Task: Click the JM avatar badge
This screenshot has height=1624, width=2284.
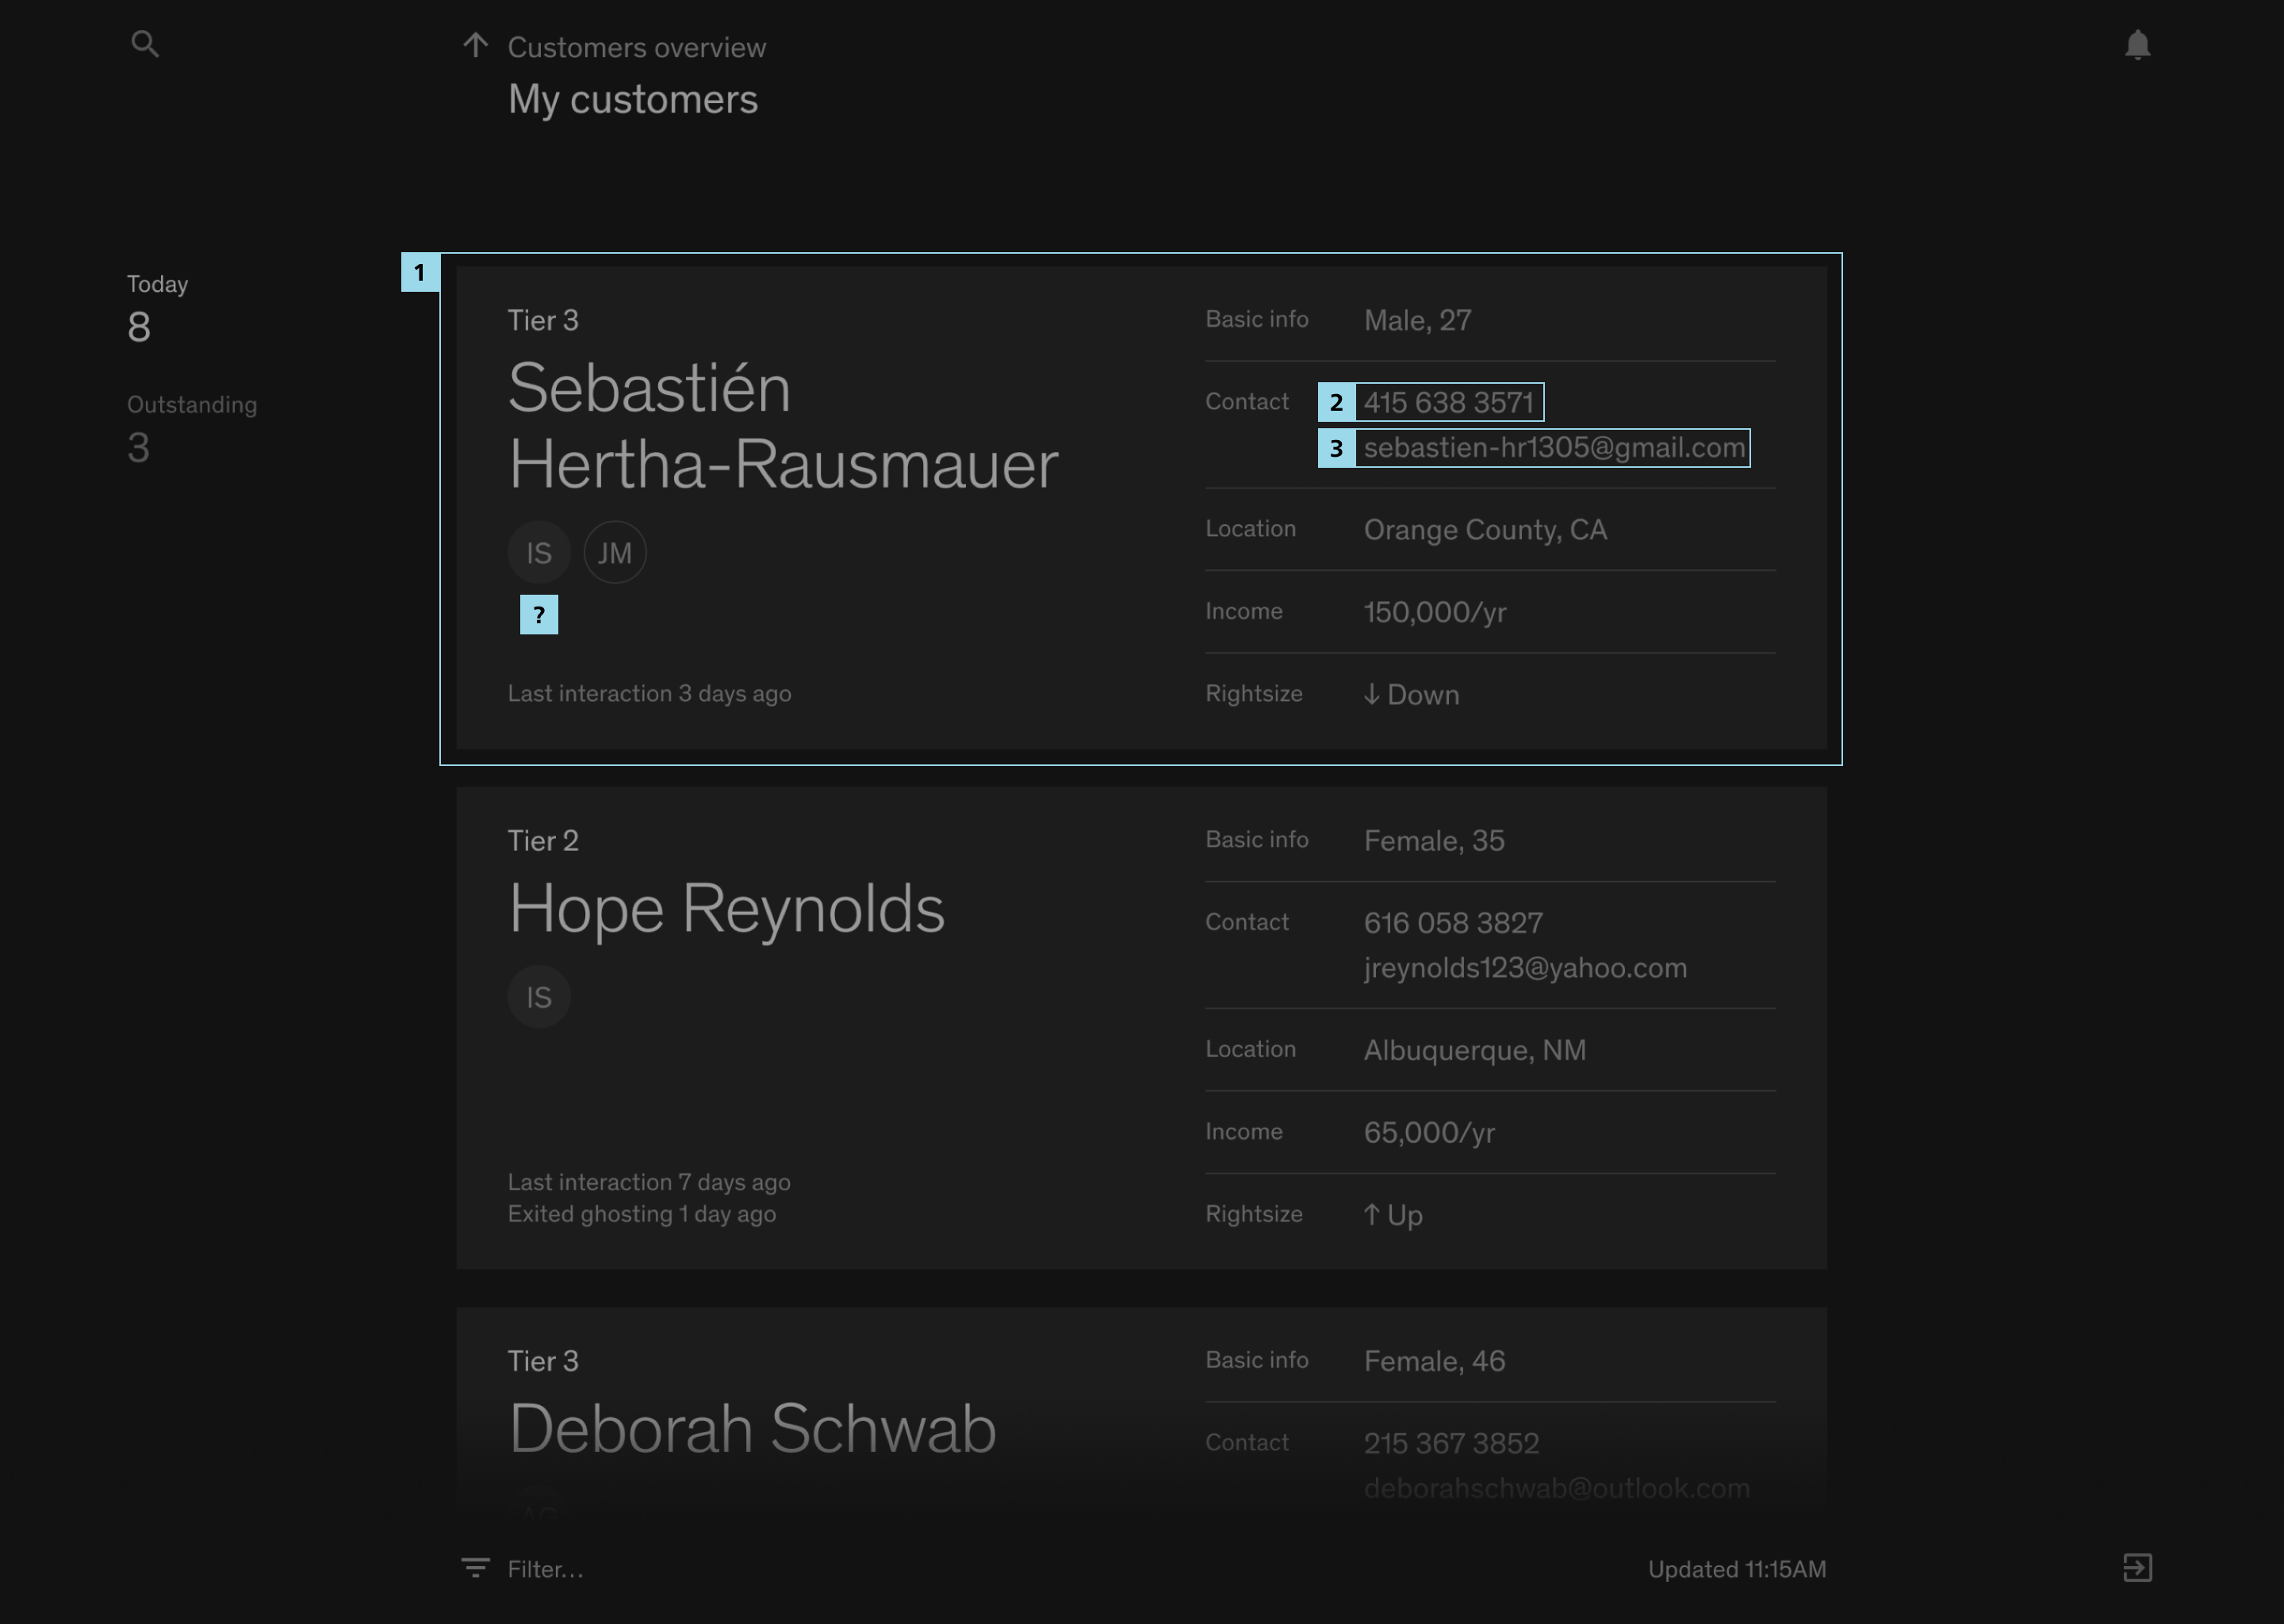Action: click(x=615, y=553)
